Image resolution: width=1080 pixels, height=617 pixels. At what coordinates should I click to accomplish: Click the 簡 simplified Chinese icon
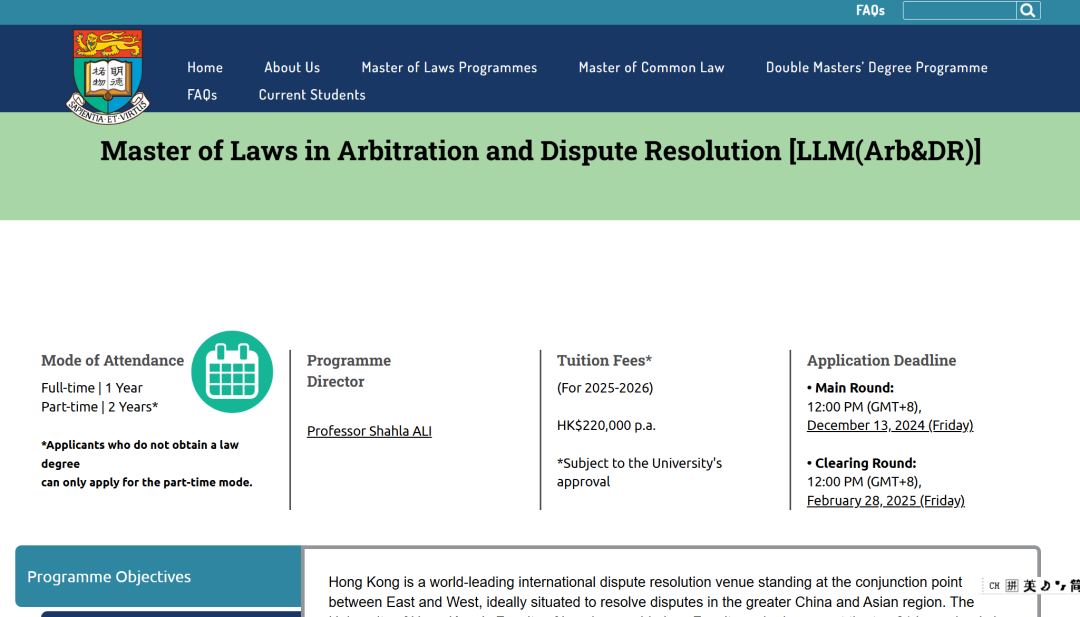[x=1074, y=586]
